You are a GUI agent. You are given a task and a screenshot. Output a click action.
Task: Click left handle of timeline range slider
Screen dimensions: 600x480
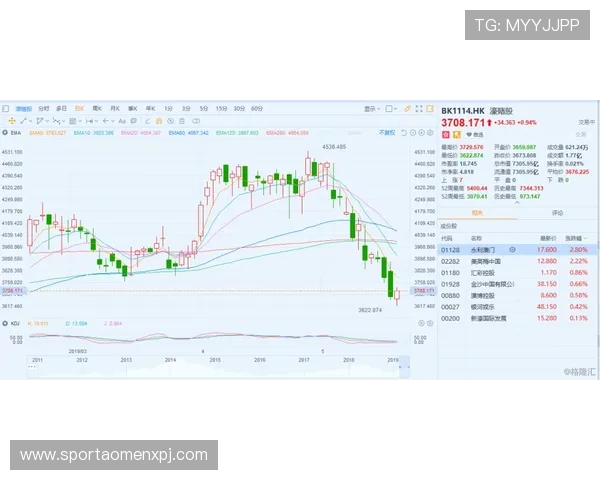401,367
